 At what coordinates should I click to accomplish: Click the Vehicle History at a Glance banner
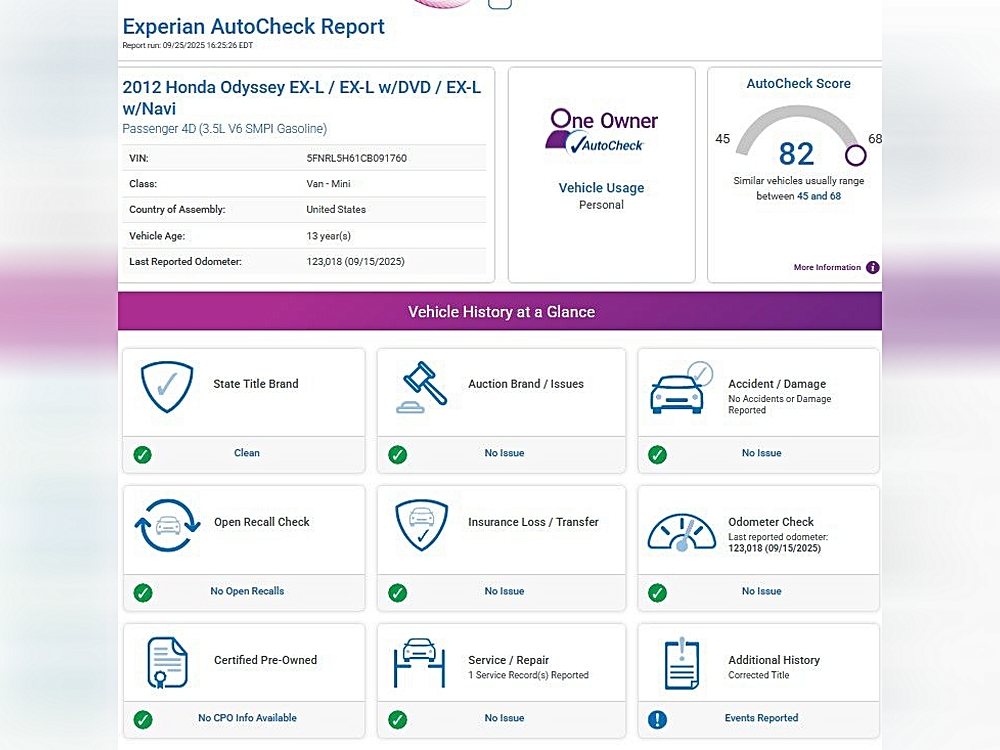coord(500,312)
